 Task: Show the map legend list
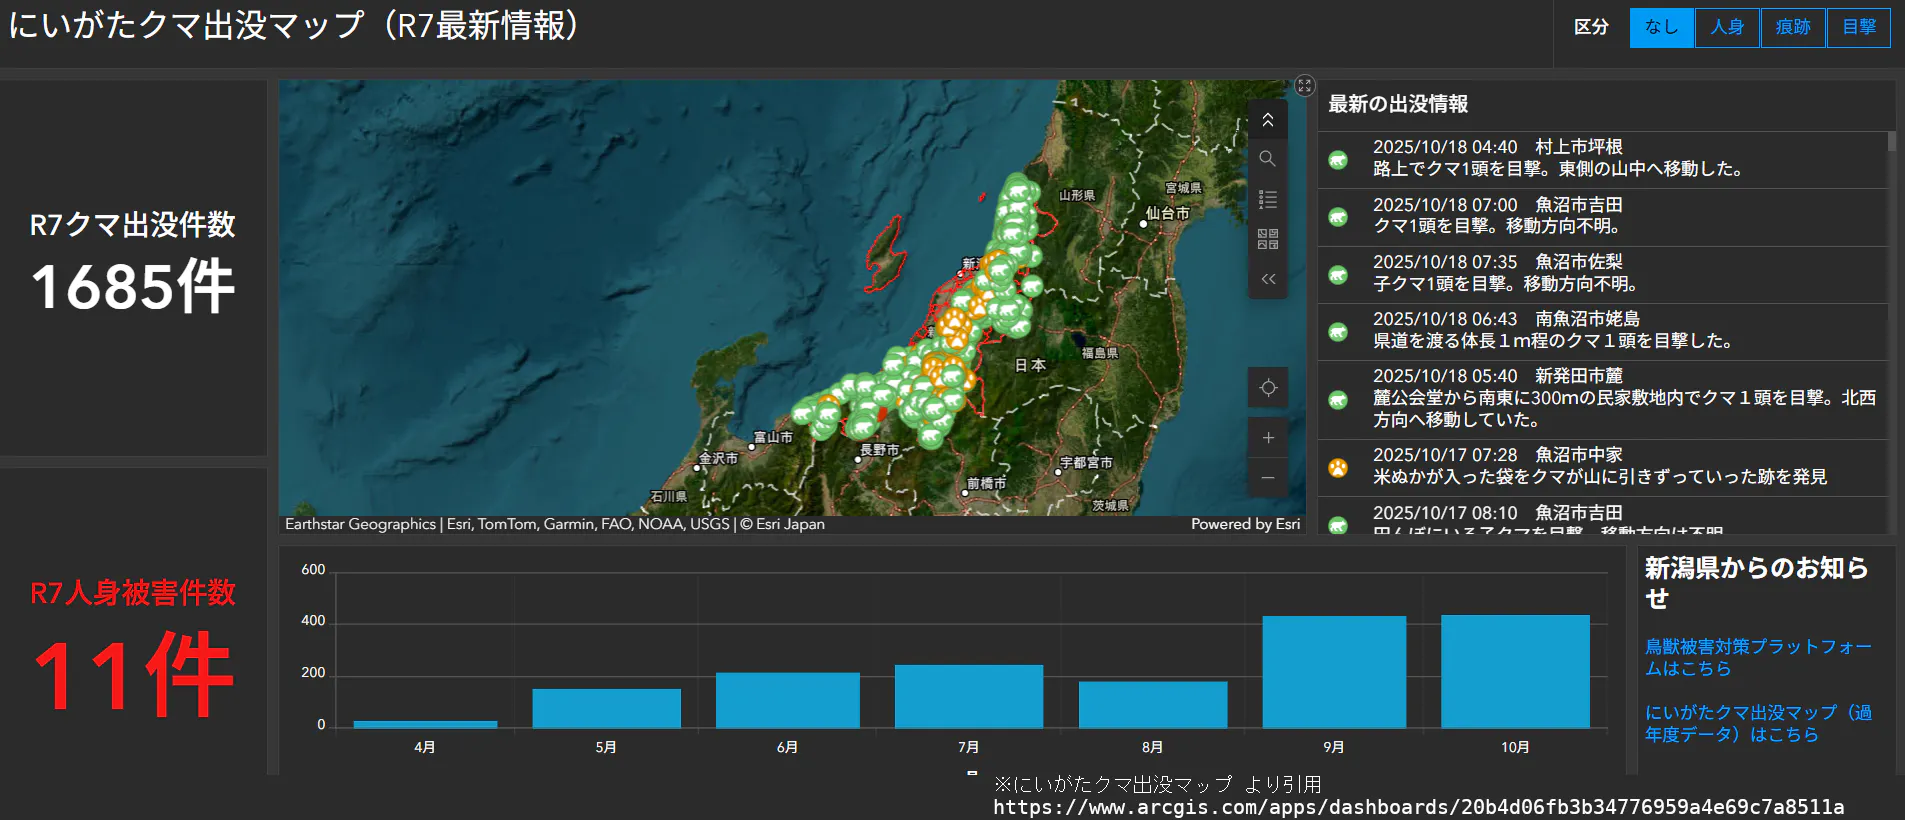[x=1267, y=199]
